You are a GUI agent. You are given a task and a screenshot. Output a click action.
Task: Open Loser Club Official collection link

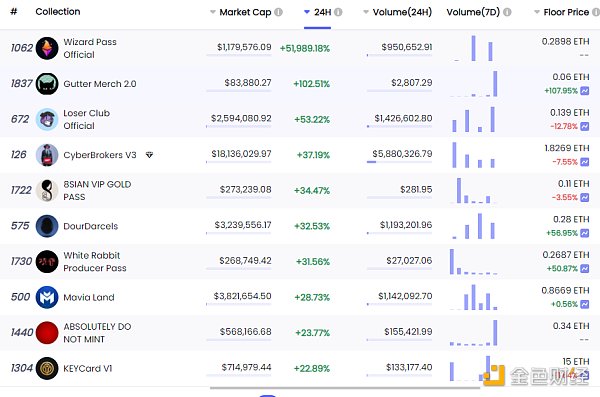(x=86, y=119)
